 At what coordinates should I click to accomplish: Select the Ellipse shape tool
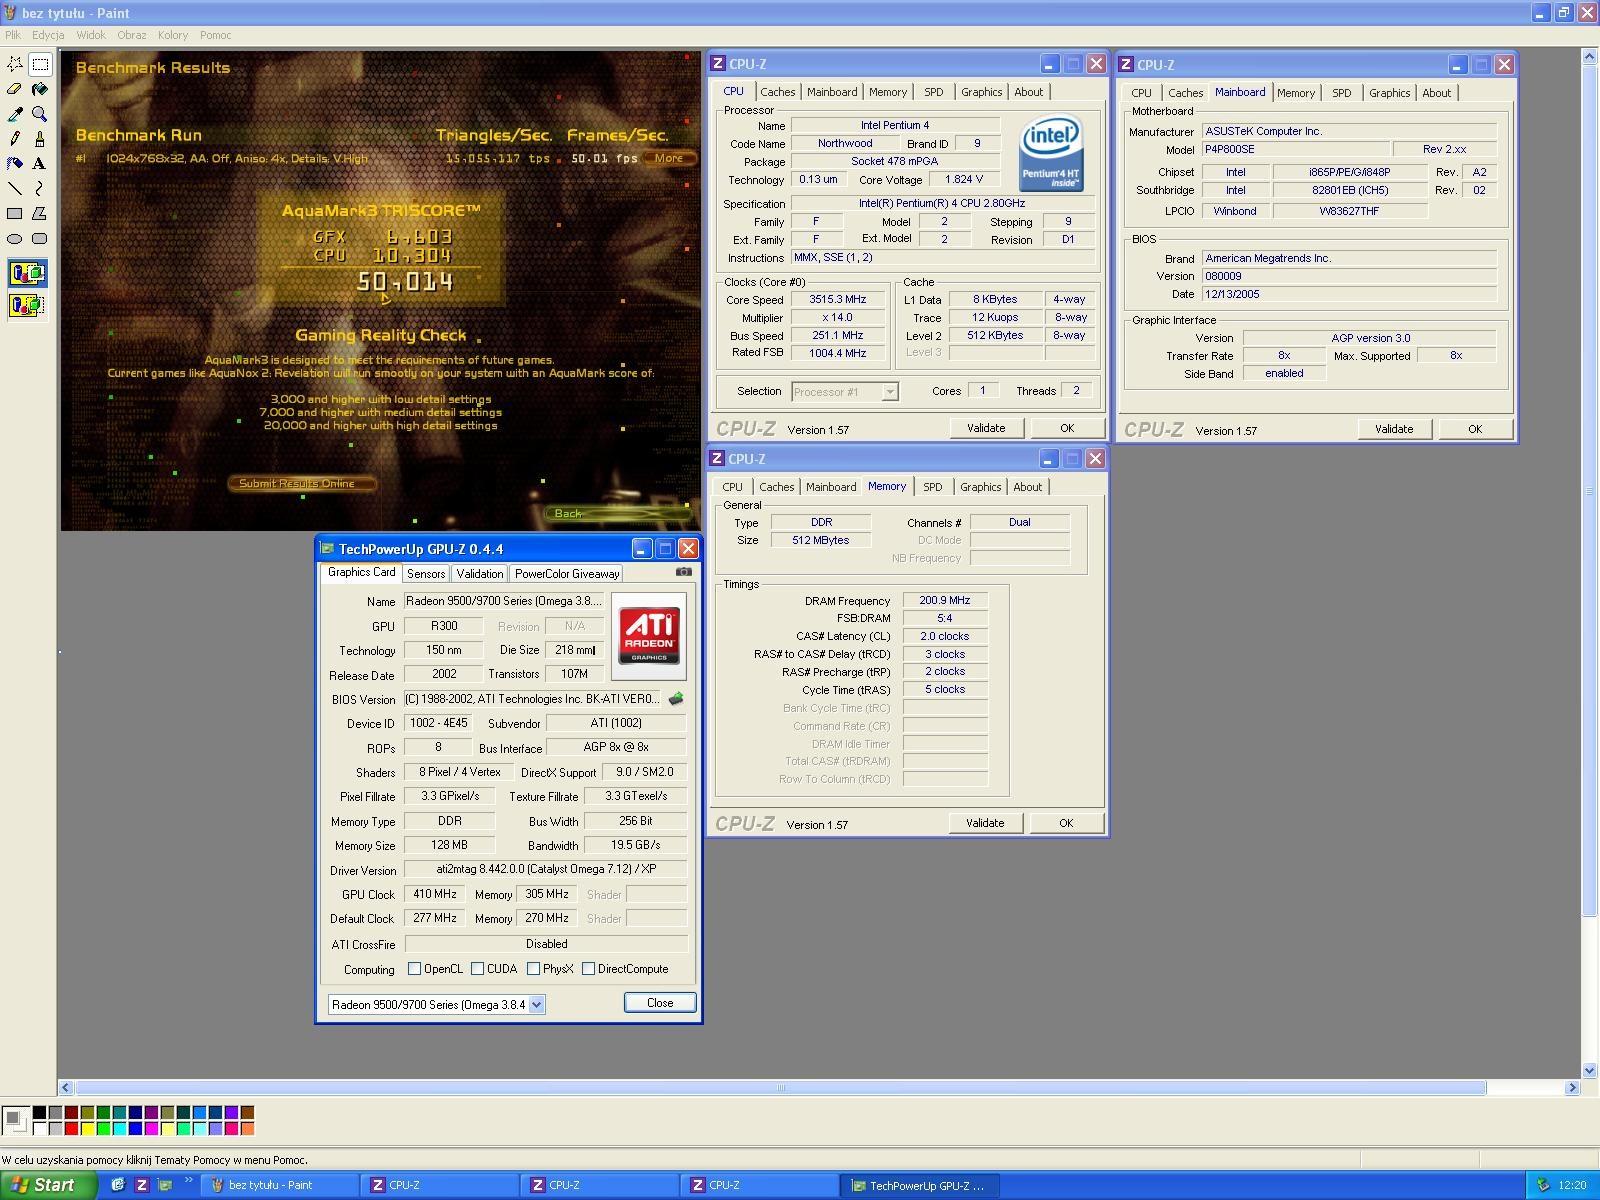[15, 238]
